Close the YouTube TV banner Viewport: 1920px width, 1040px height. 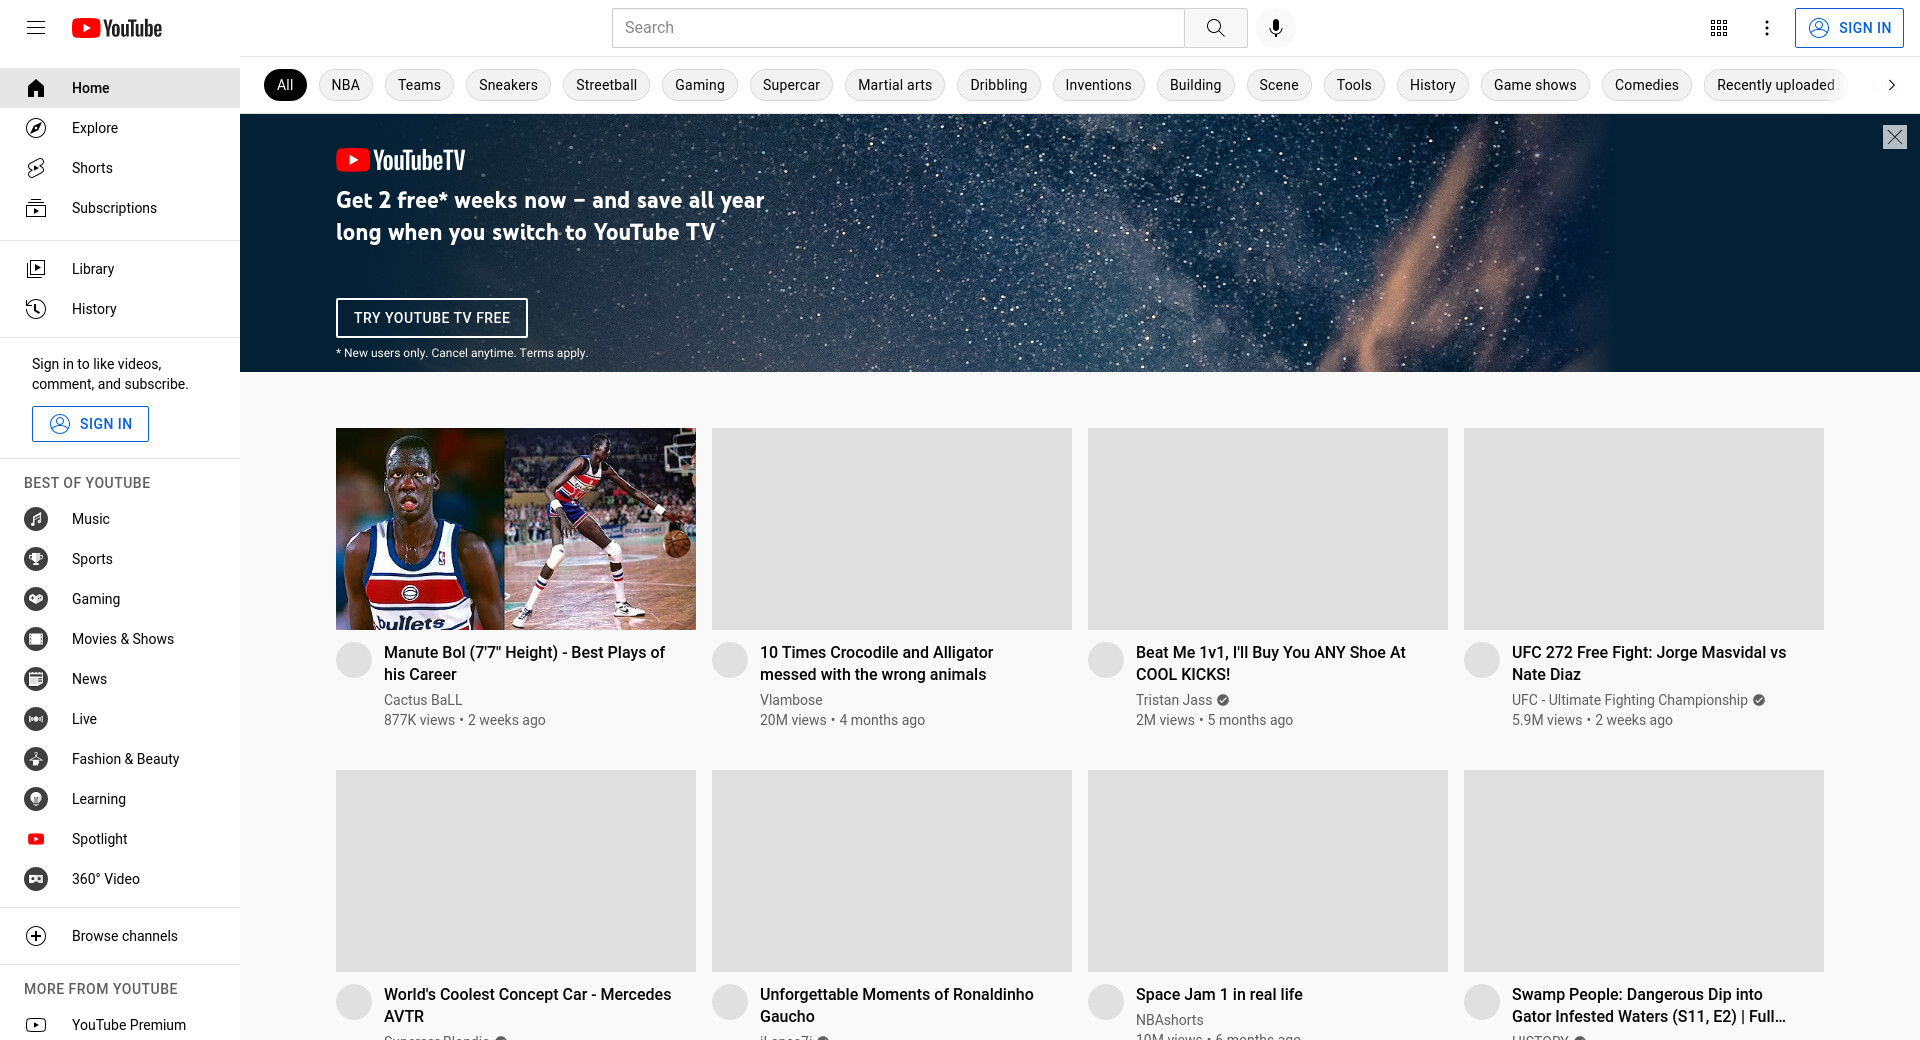[1895, 137]
